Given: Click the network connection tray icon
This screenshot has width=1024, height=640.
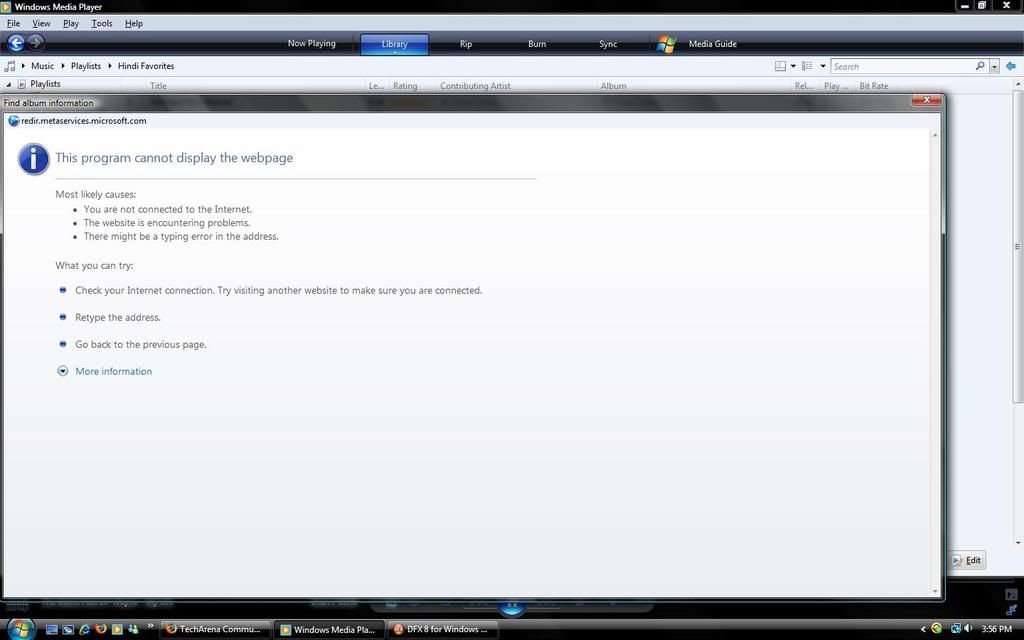Looking at the screenshot, I should [x=956, y=628].
